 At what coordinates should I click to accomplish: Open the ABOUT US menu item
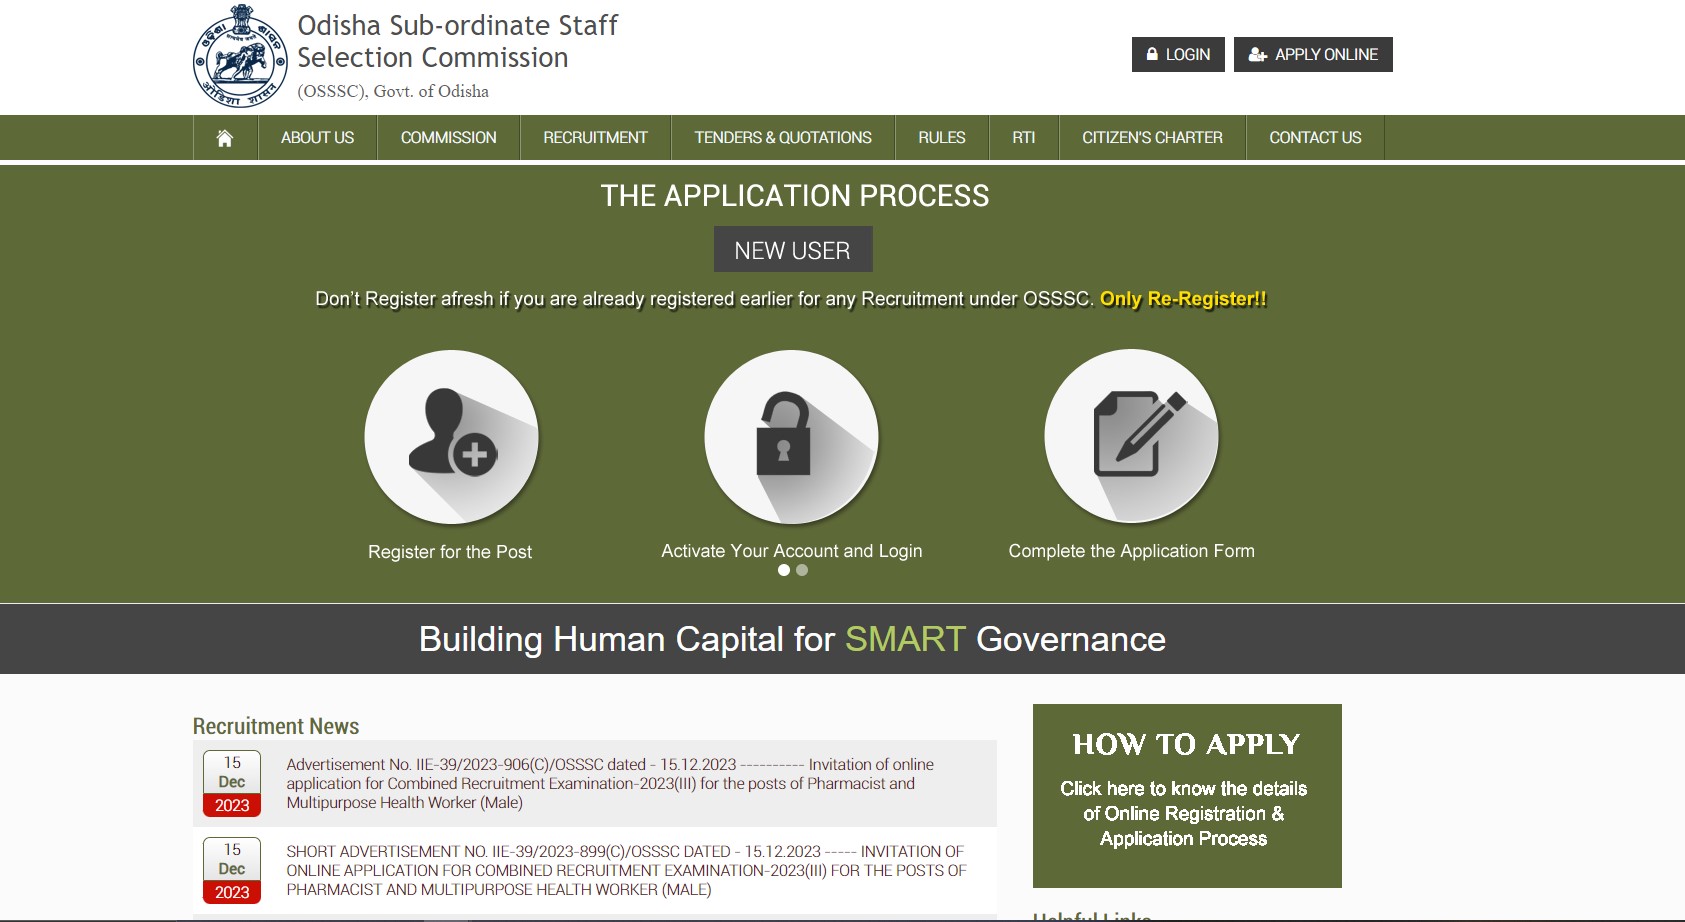(x=317, y=138)
